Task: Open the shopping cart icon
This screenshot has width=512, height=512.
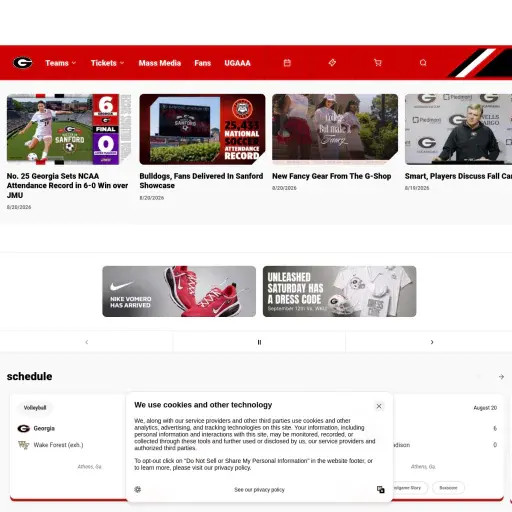Action: (x=378, y=63)
